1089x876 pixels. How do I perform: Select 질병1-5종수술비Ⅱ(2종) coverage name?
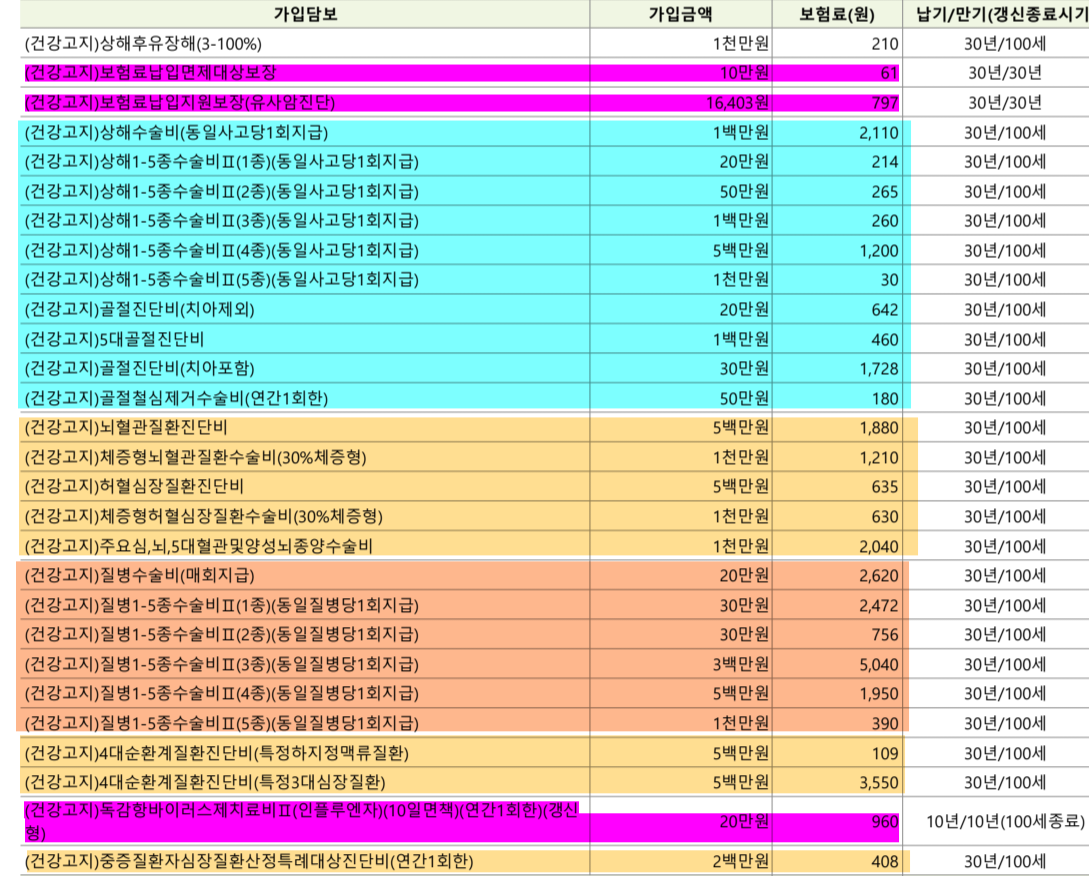pyautogui.click(x=222, y=634)
